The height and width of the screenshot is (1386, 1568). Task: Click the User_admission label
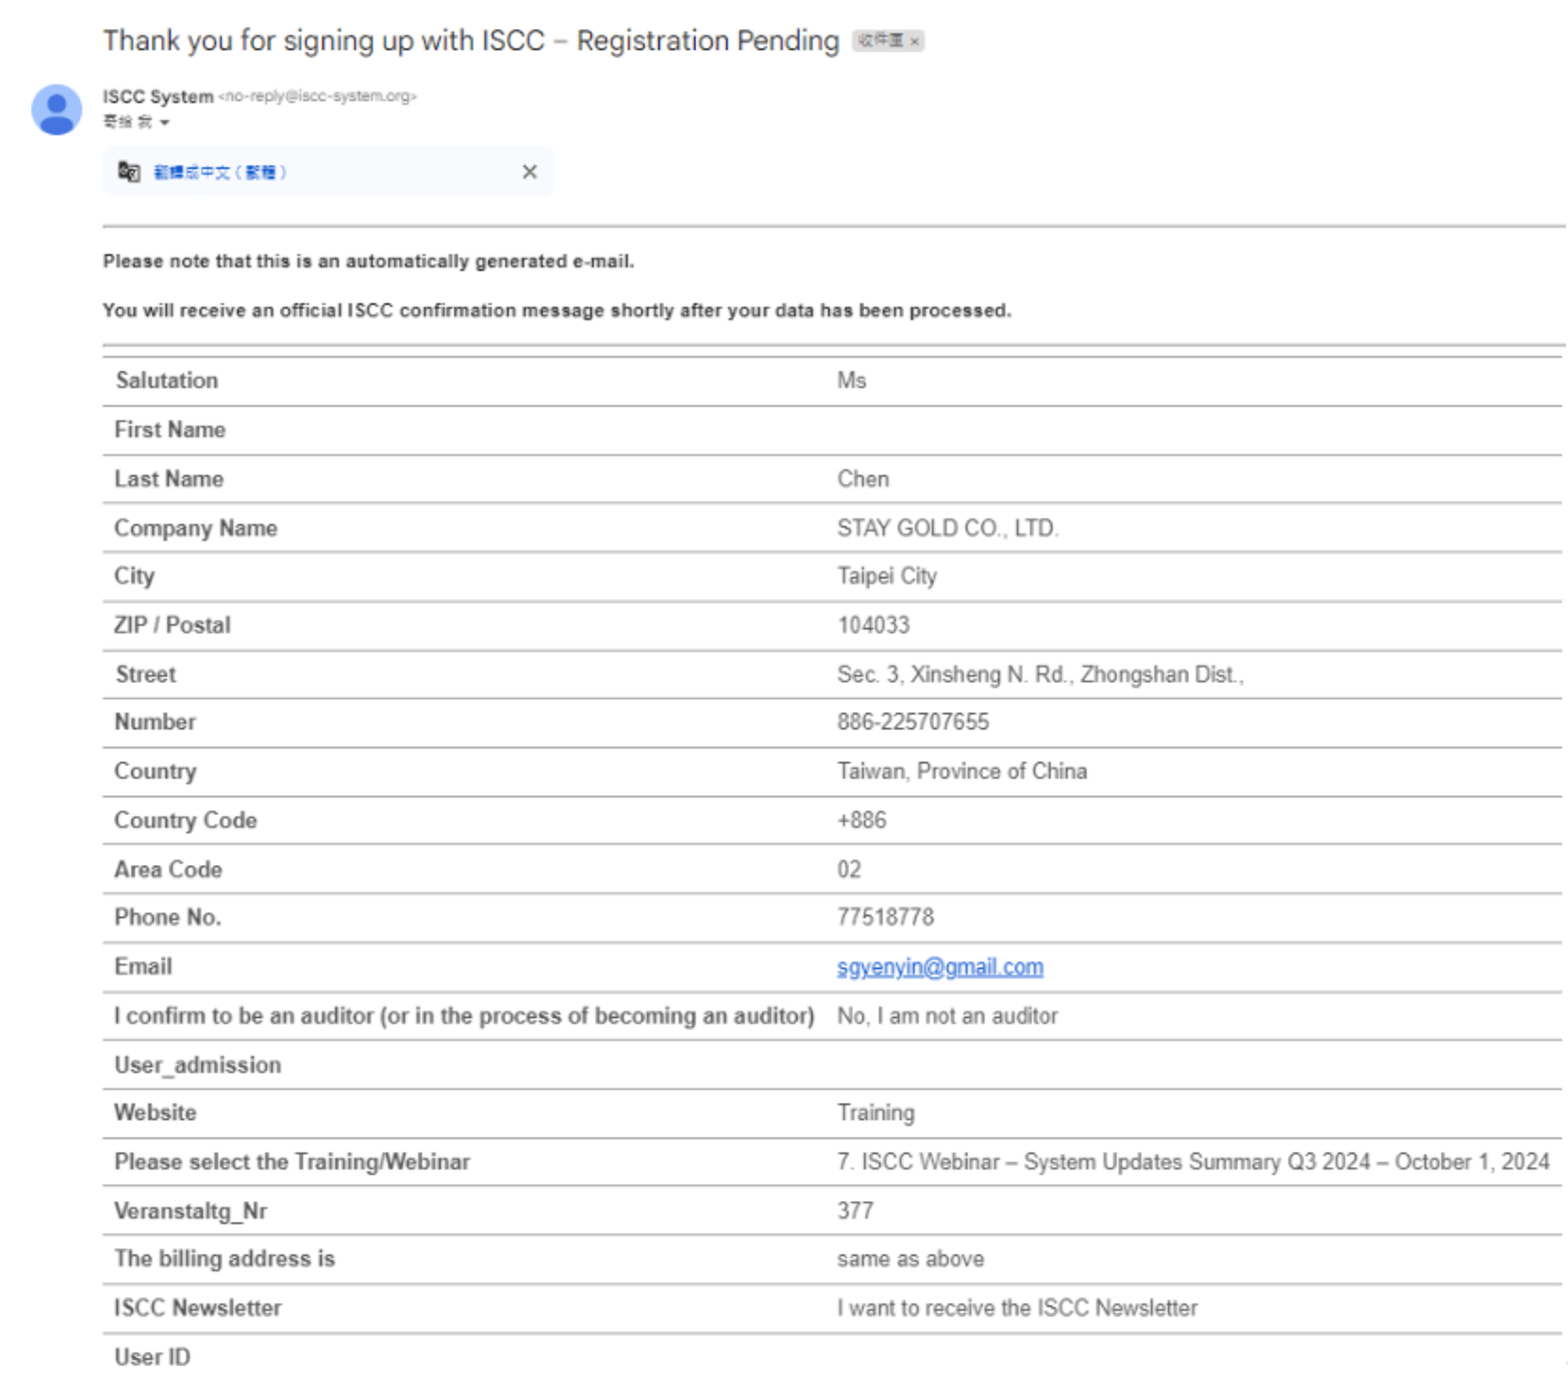point(198,1065)
